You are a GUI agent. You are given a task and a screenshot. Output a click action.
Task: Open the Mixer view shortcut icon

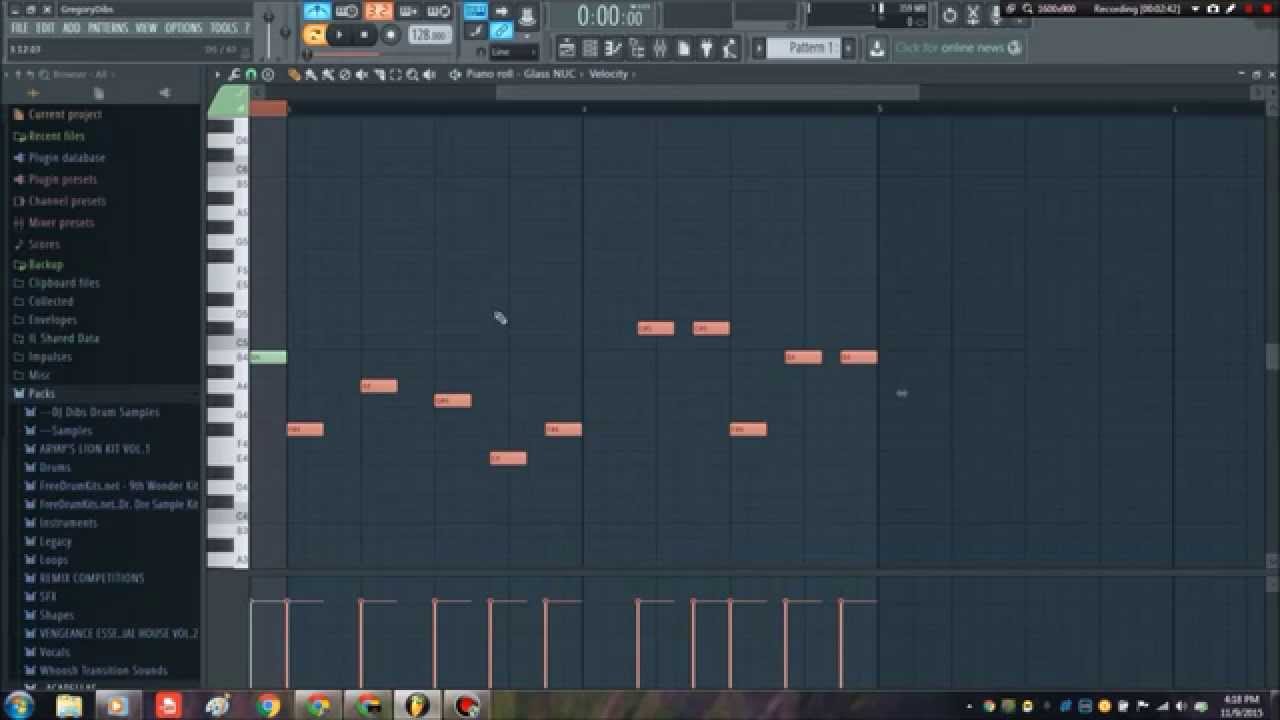coord(660,48)
